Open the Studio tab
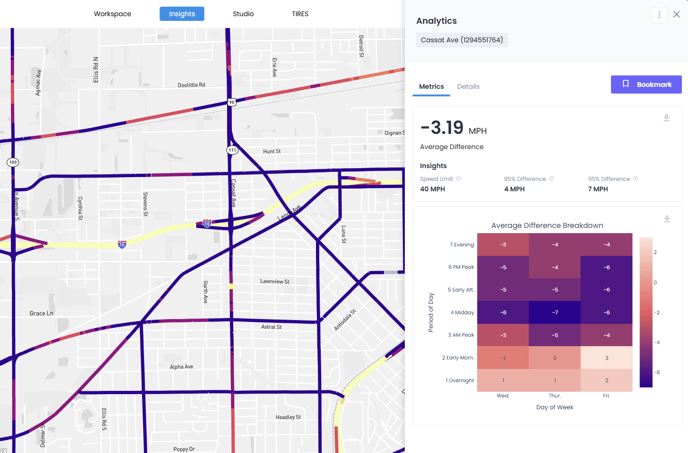The width and height of the screenshot is (688, 453). pyautogui.click(x=243, y=14)
